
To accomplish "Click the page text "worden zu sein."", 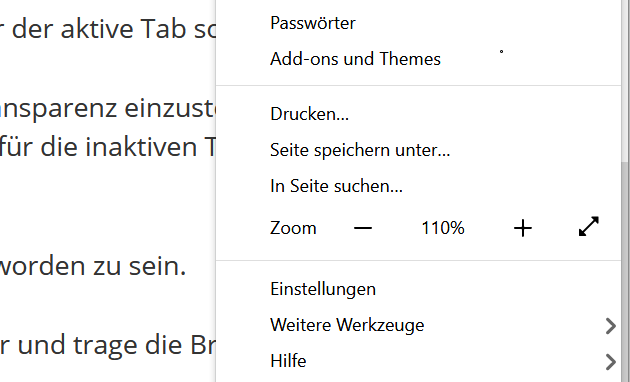I will 93,266.
